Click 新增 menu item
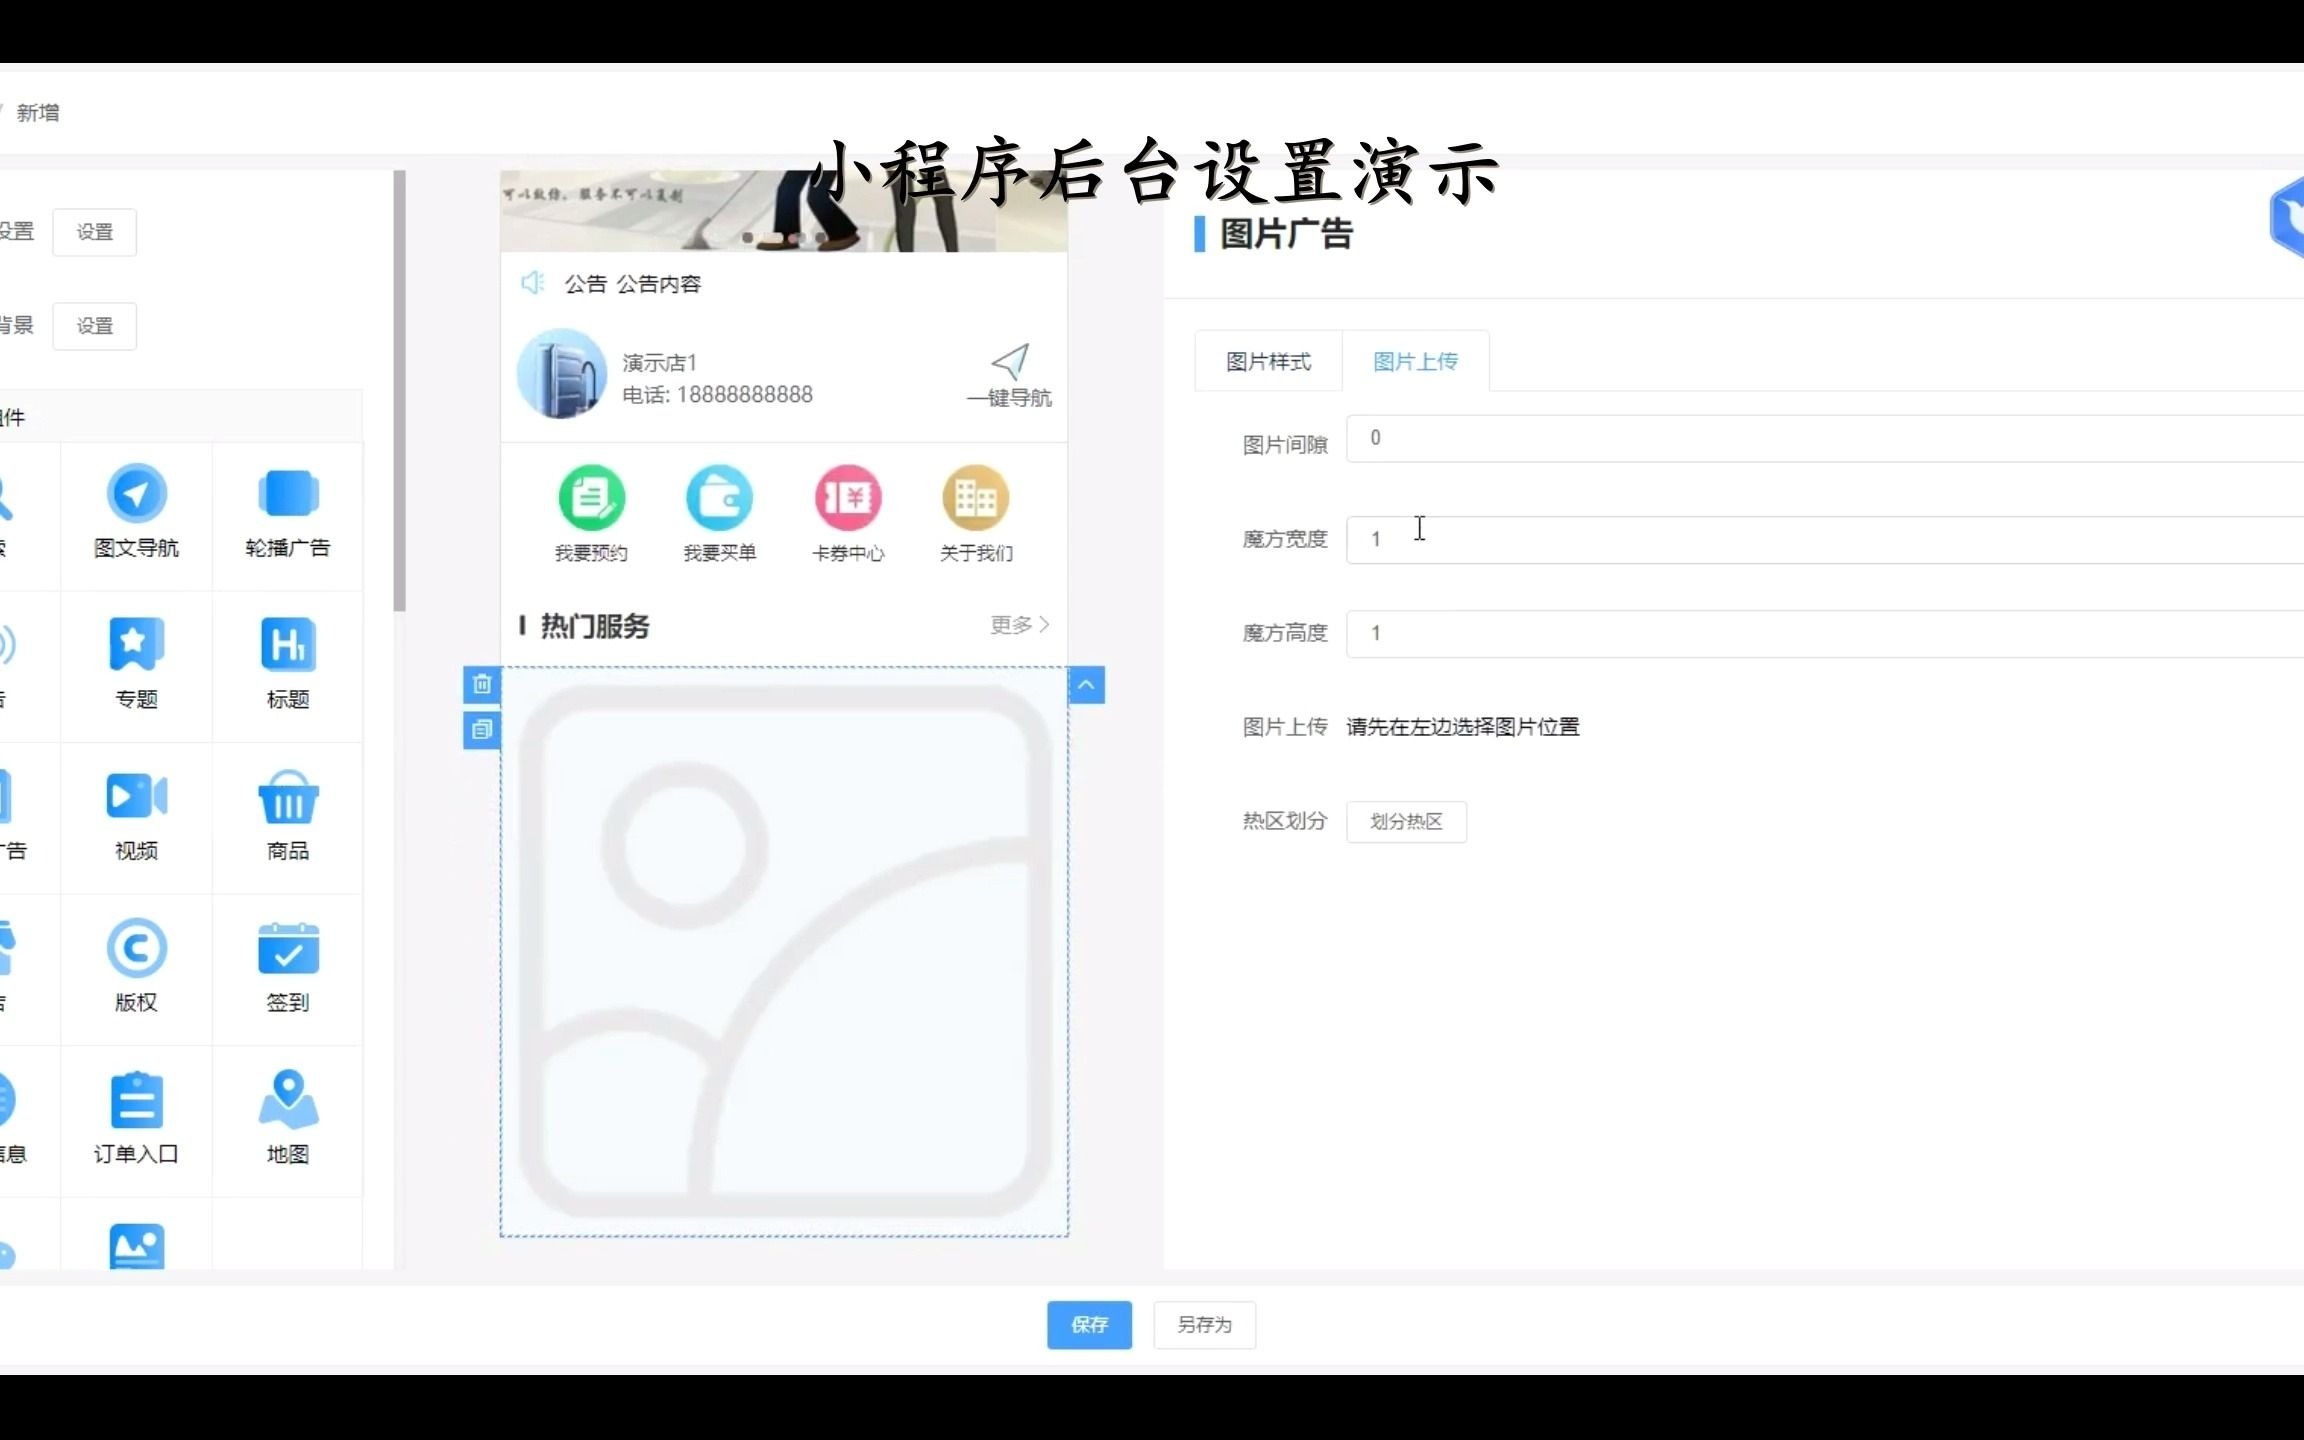Image resolution: width=2304 pixels, height=1440 pixels. click(38, 111)
